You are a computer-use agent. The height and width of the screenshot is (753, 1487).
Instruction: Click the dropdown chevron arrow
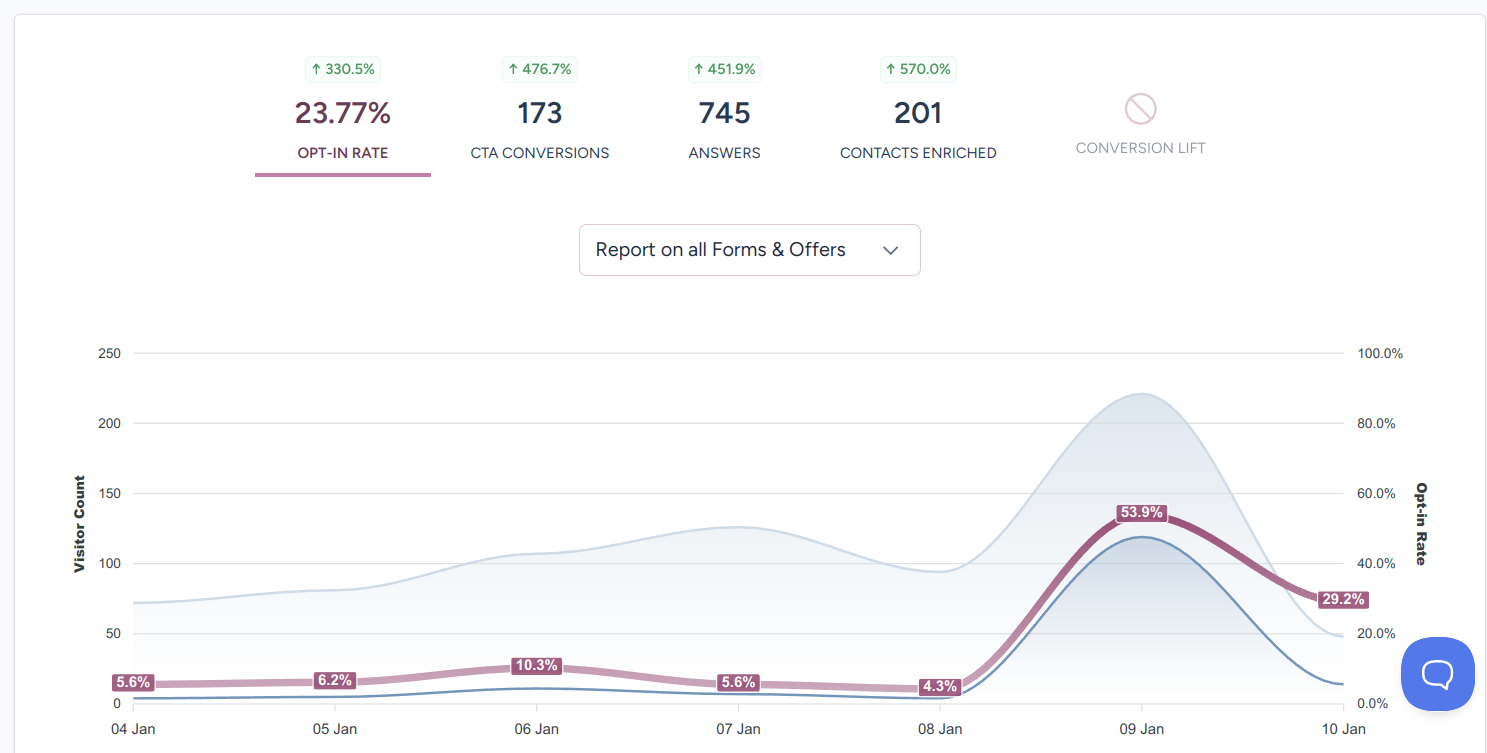point(891,250)
